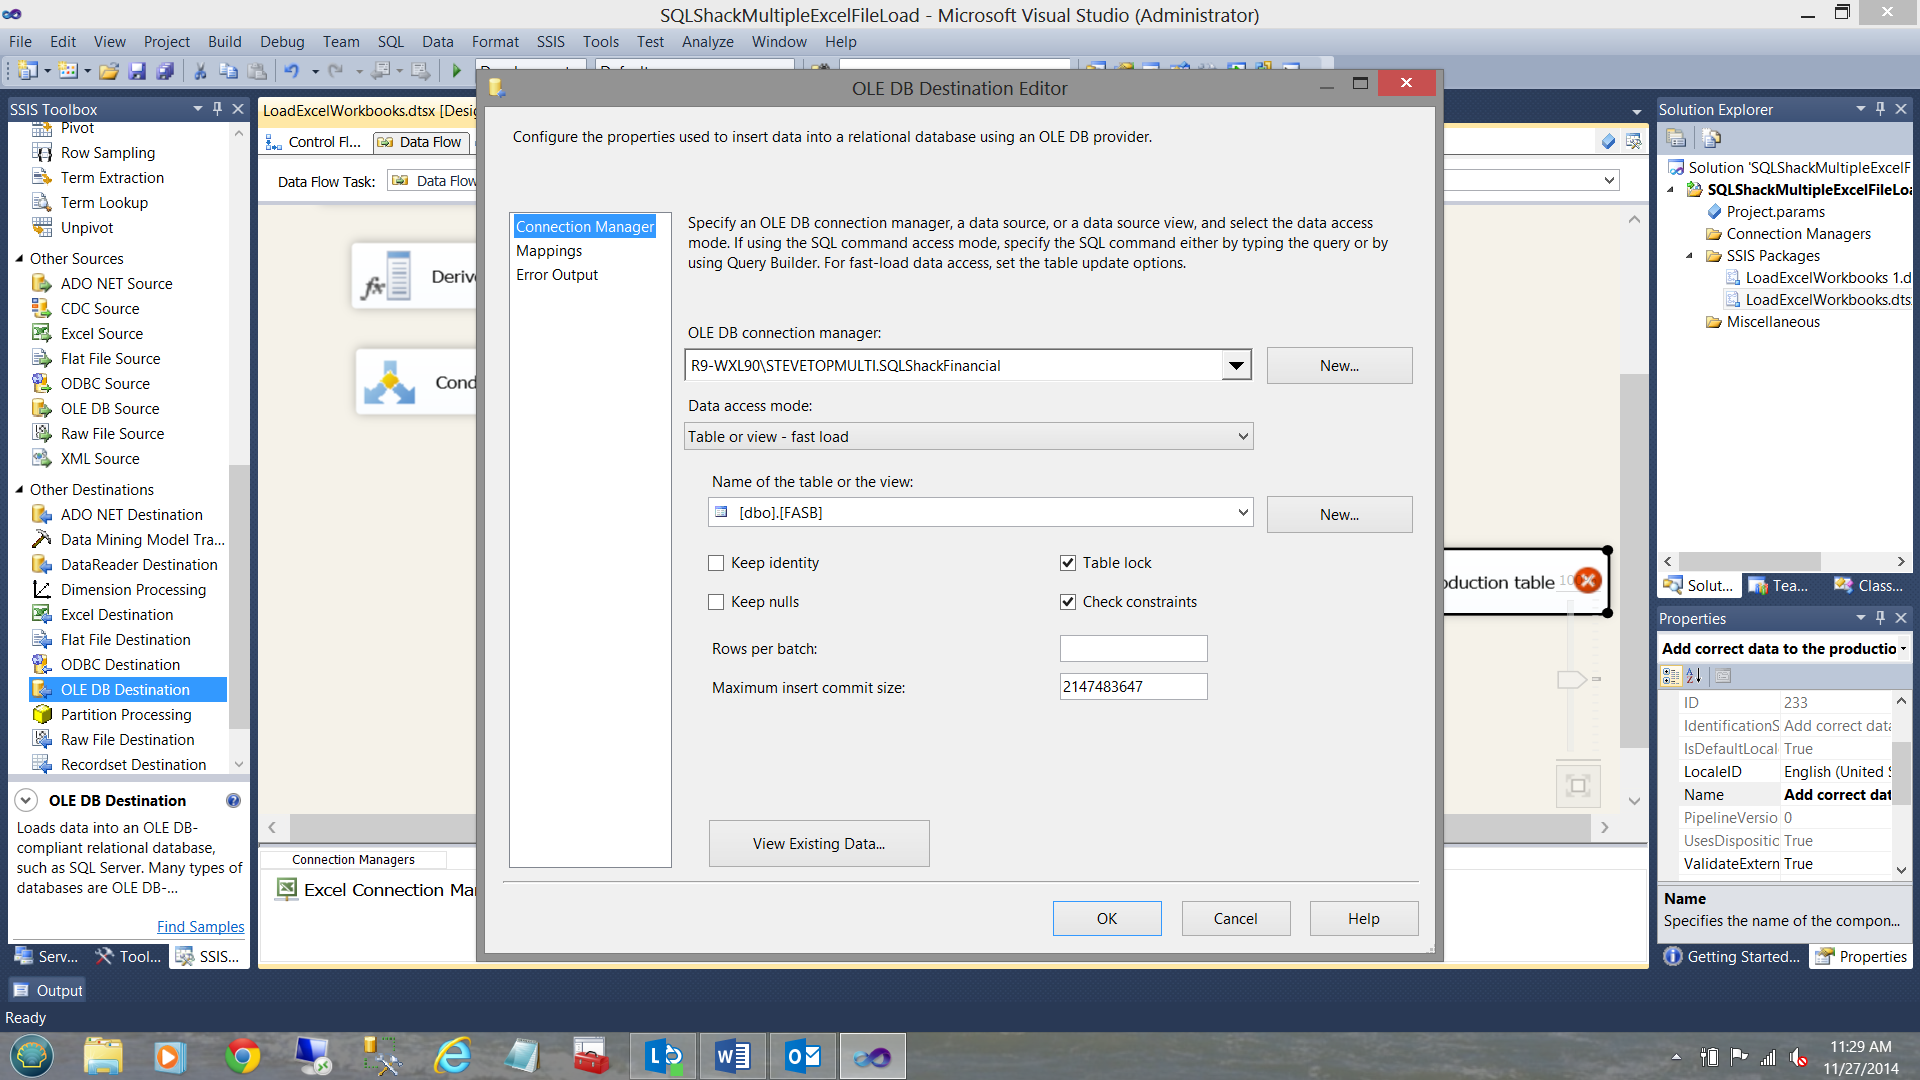Select Mappings page in editor
Image resolution: width=1920 pixels, height=1080 pixels.
(549, 251)
